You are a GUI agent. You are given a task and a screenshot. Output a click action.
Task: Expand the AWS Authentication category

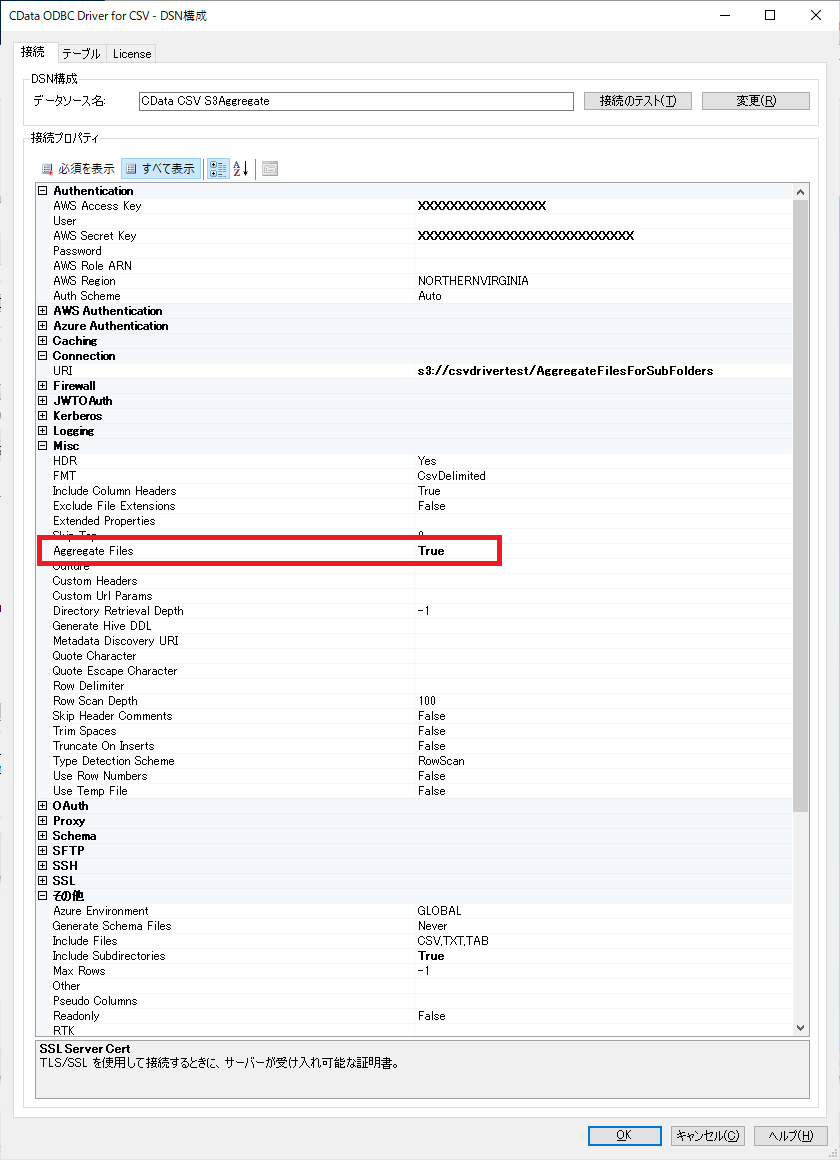[43, 311]
